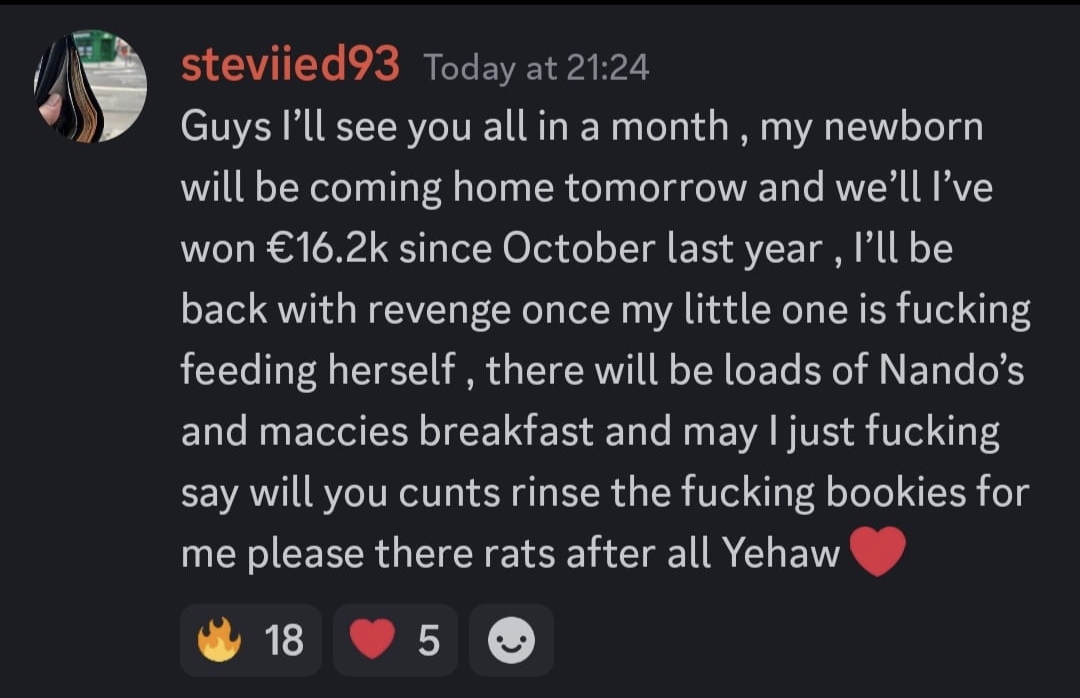
Task: Click the fire reaction count 18
Action: click(285, 640)
